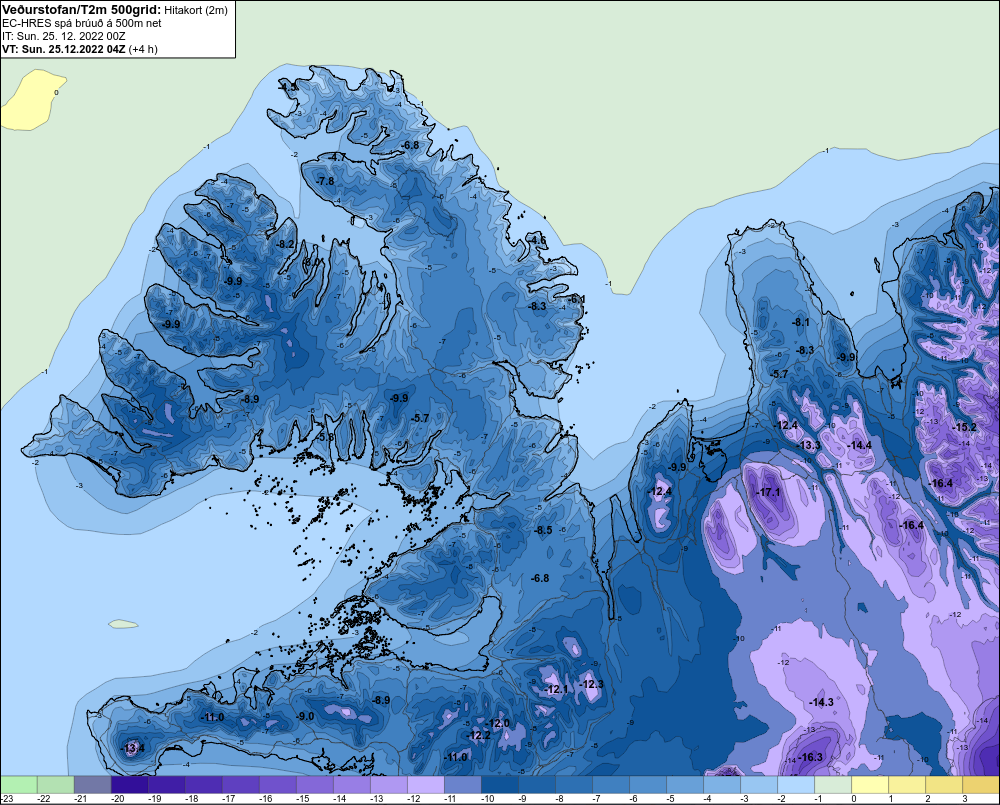
Task: Click the -12.3 temperature label
Action: (591, 684)
